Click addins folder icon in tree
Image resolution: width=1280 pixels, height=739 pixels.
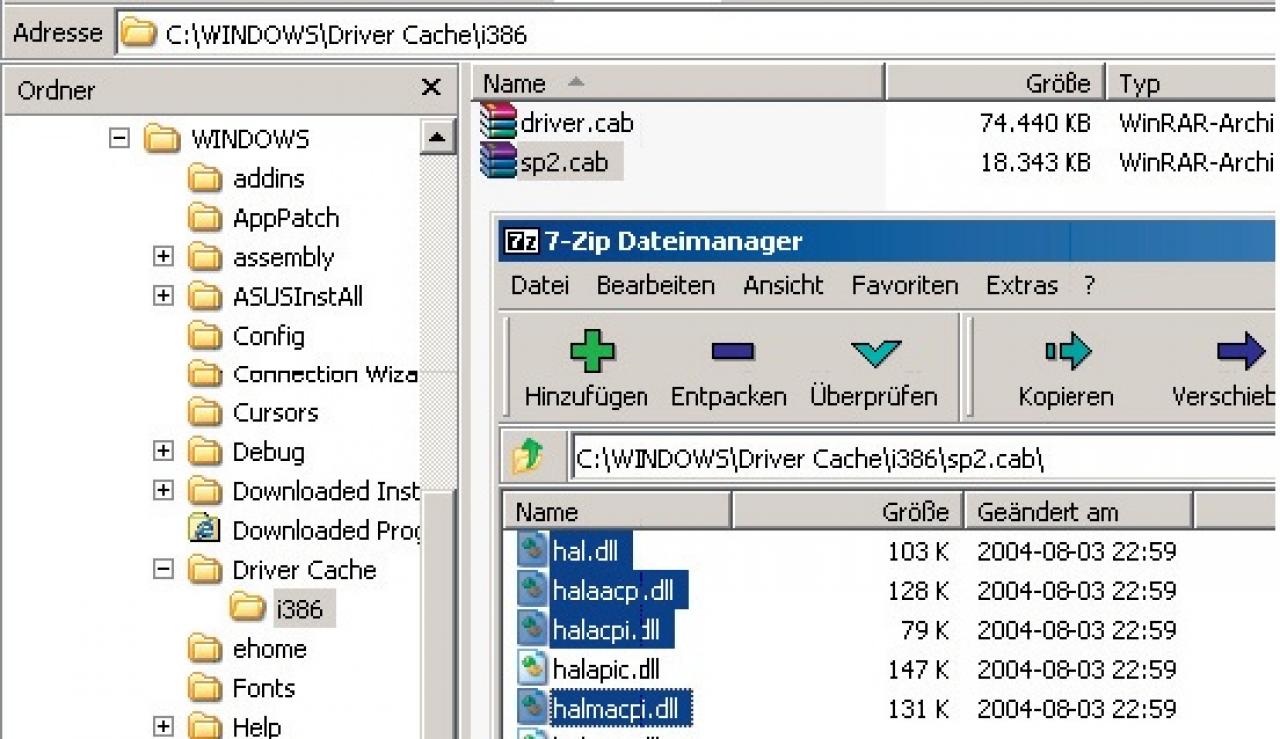[205, 179]
